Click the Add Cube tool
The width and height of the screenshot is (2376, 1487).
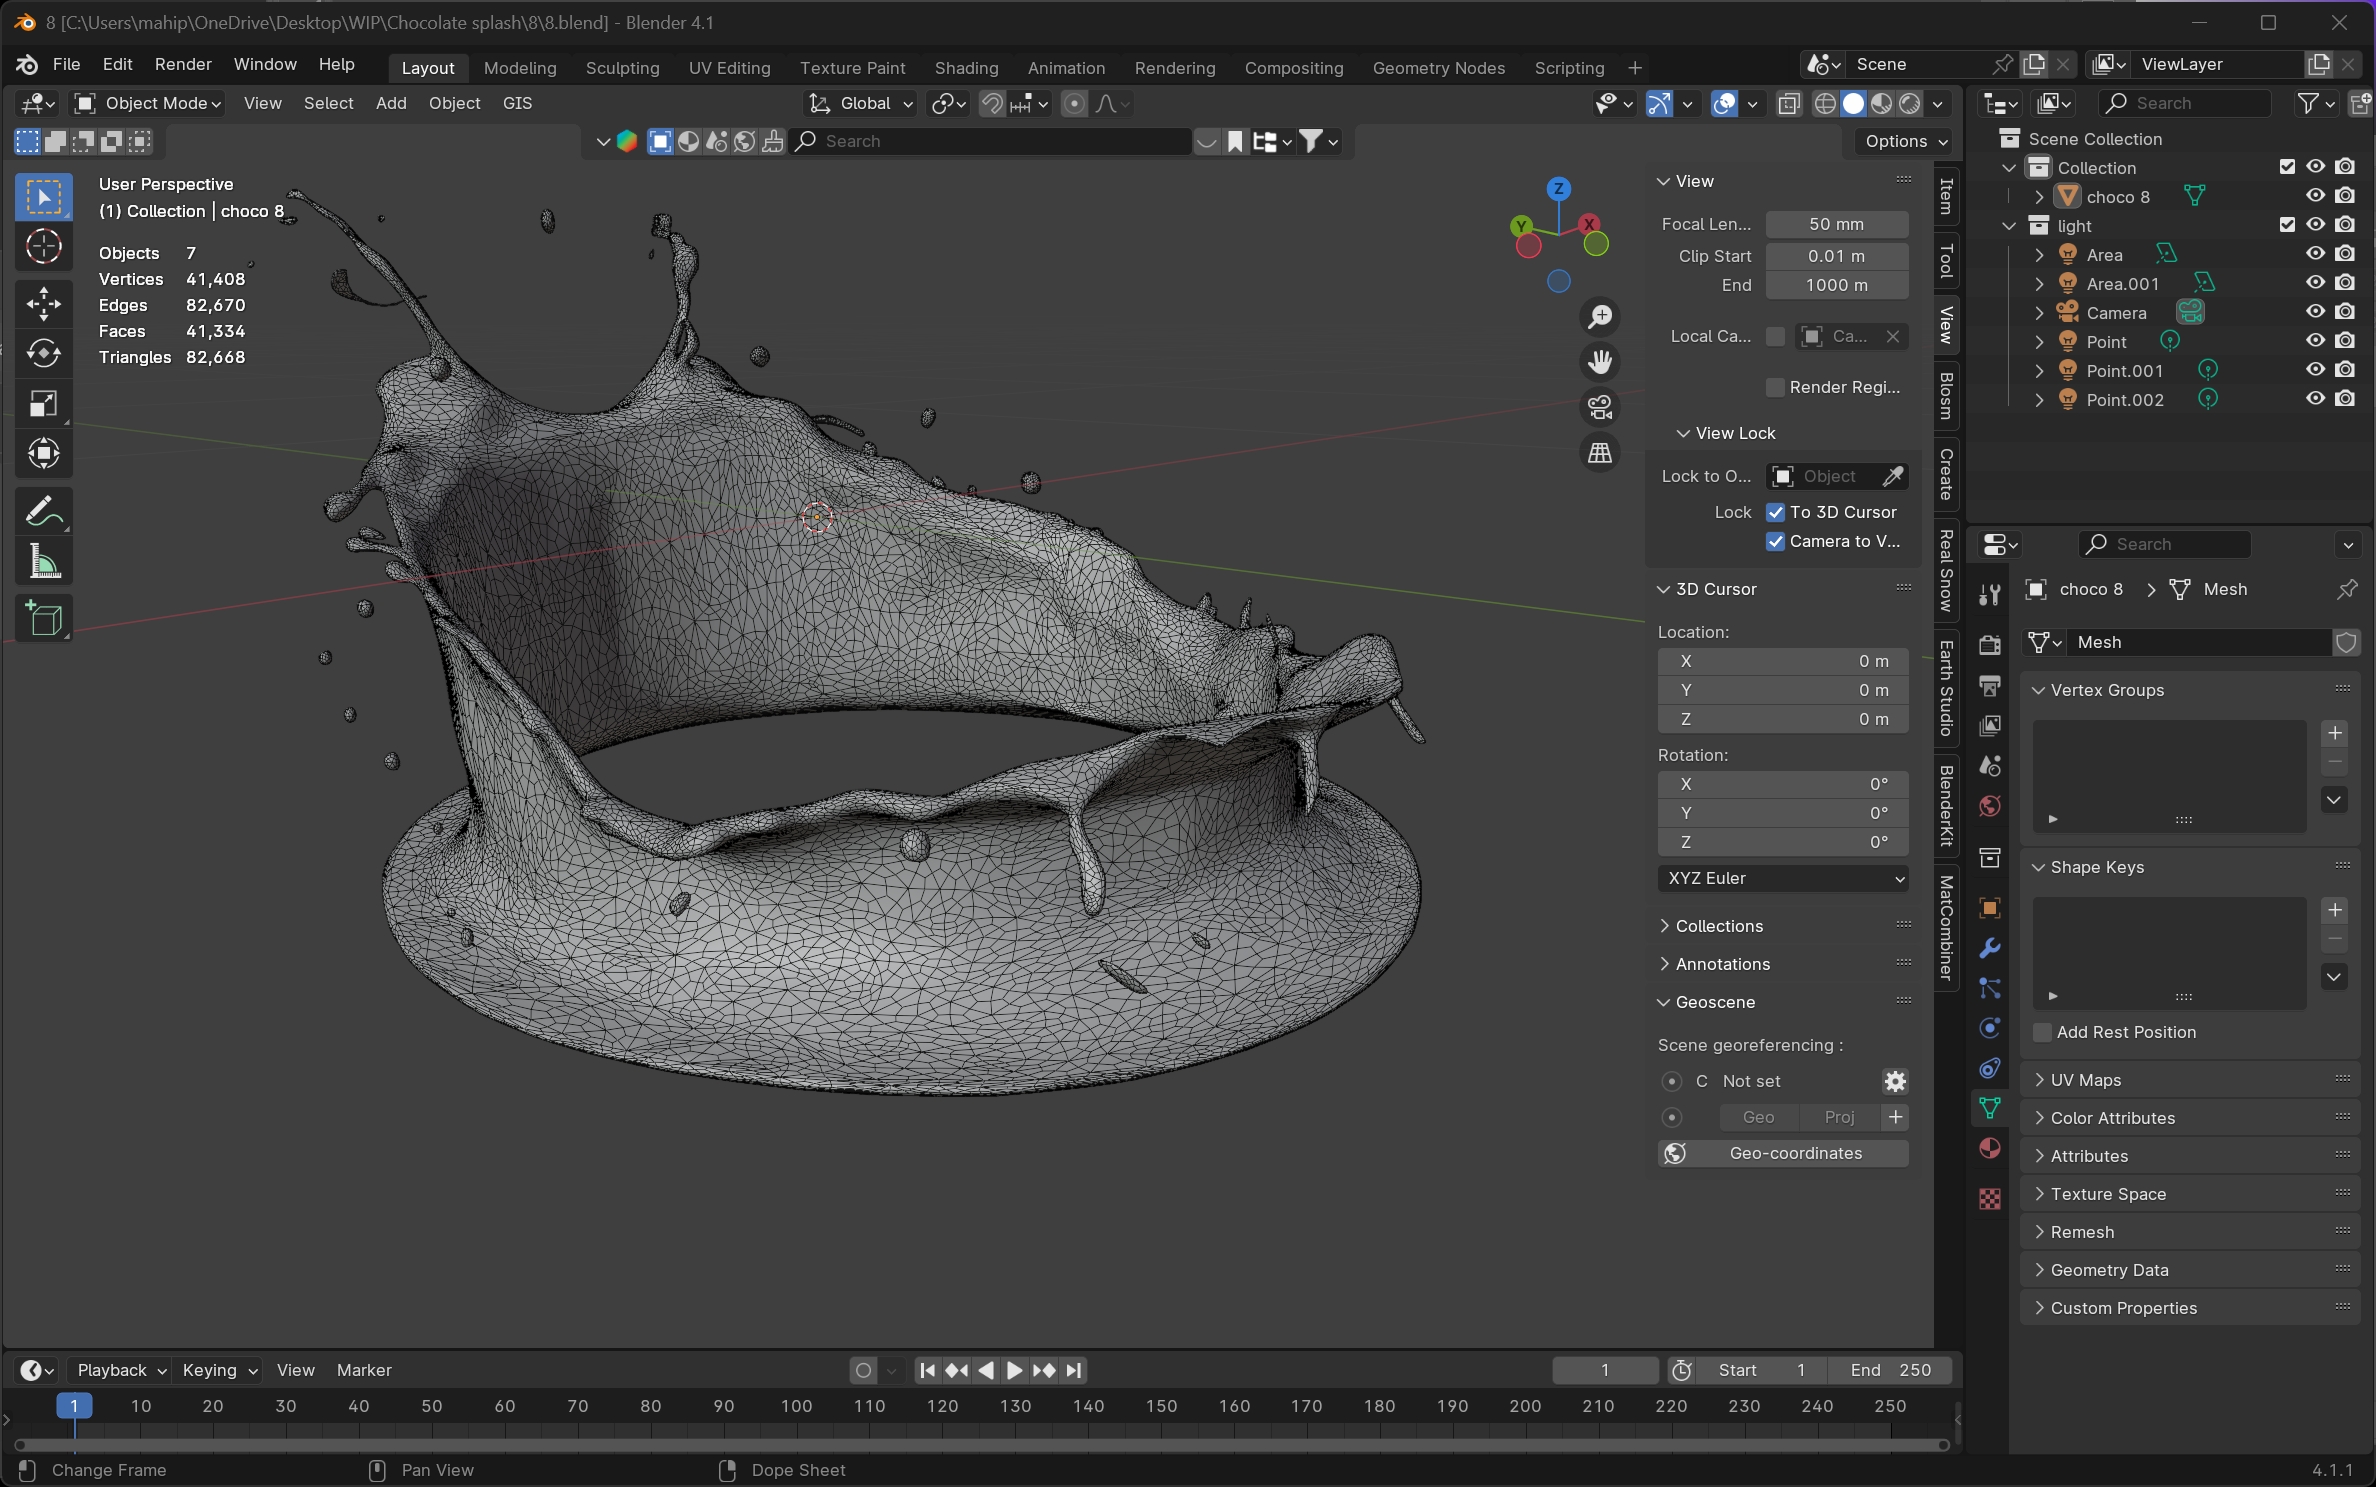[43, 619]
